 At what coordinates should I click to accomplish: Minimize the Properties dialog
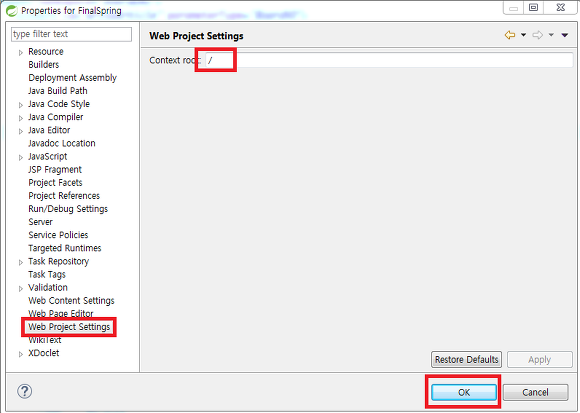(513, 7)
